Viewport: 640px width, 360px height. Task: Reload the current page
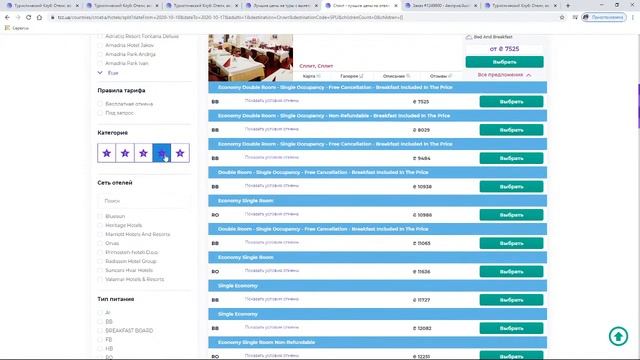[29, 18]
